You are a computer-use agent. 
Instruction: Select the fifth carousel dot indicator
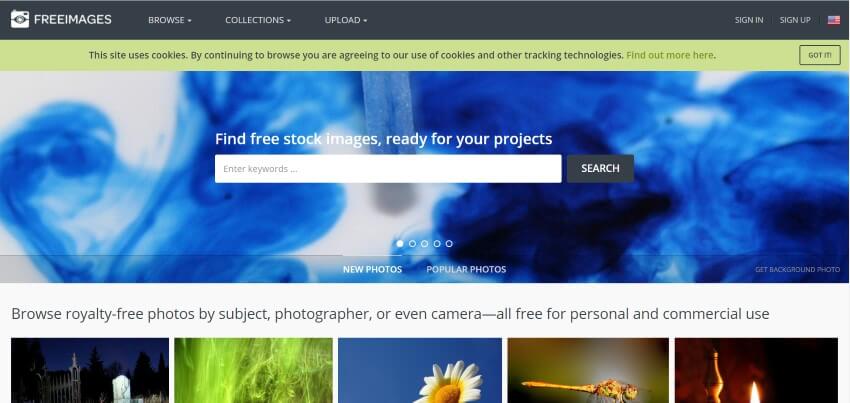449,244
